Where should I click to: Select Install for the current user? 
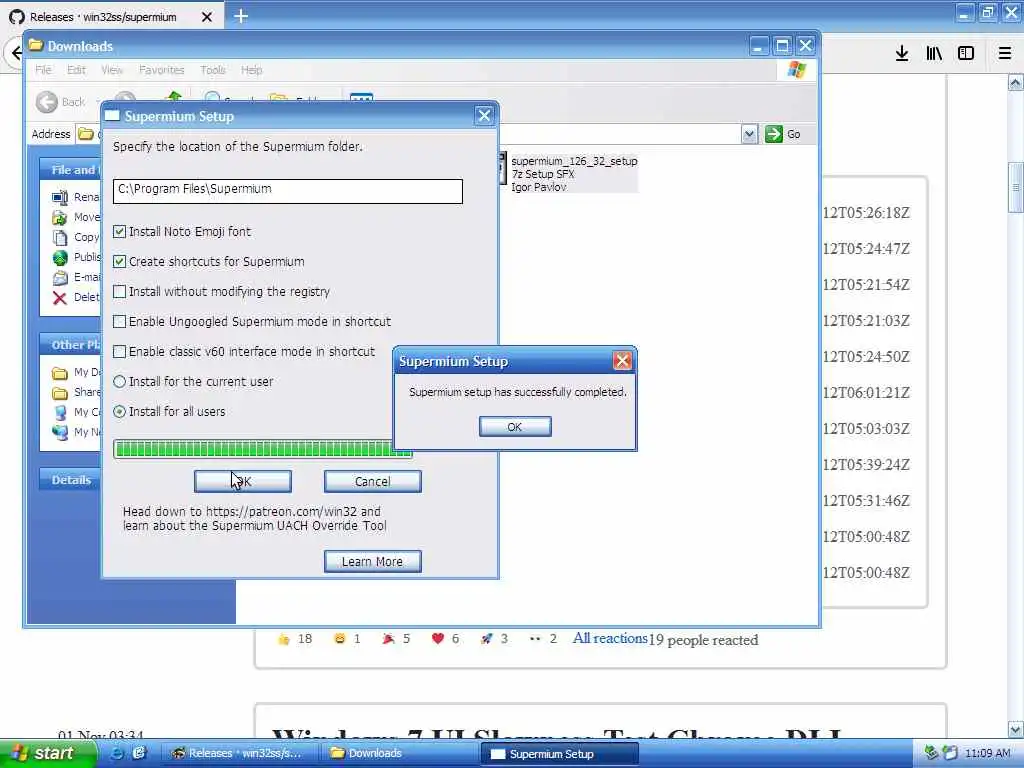(x=120, y=381)
